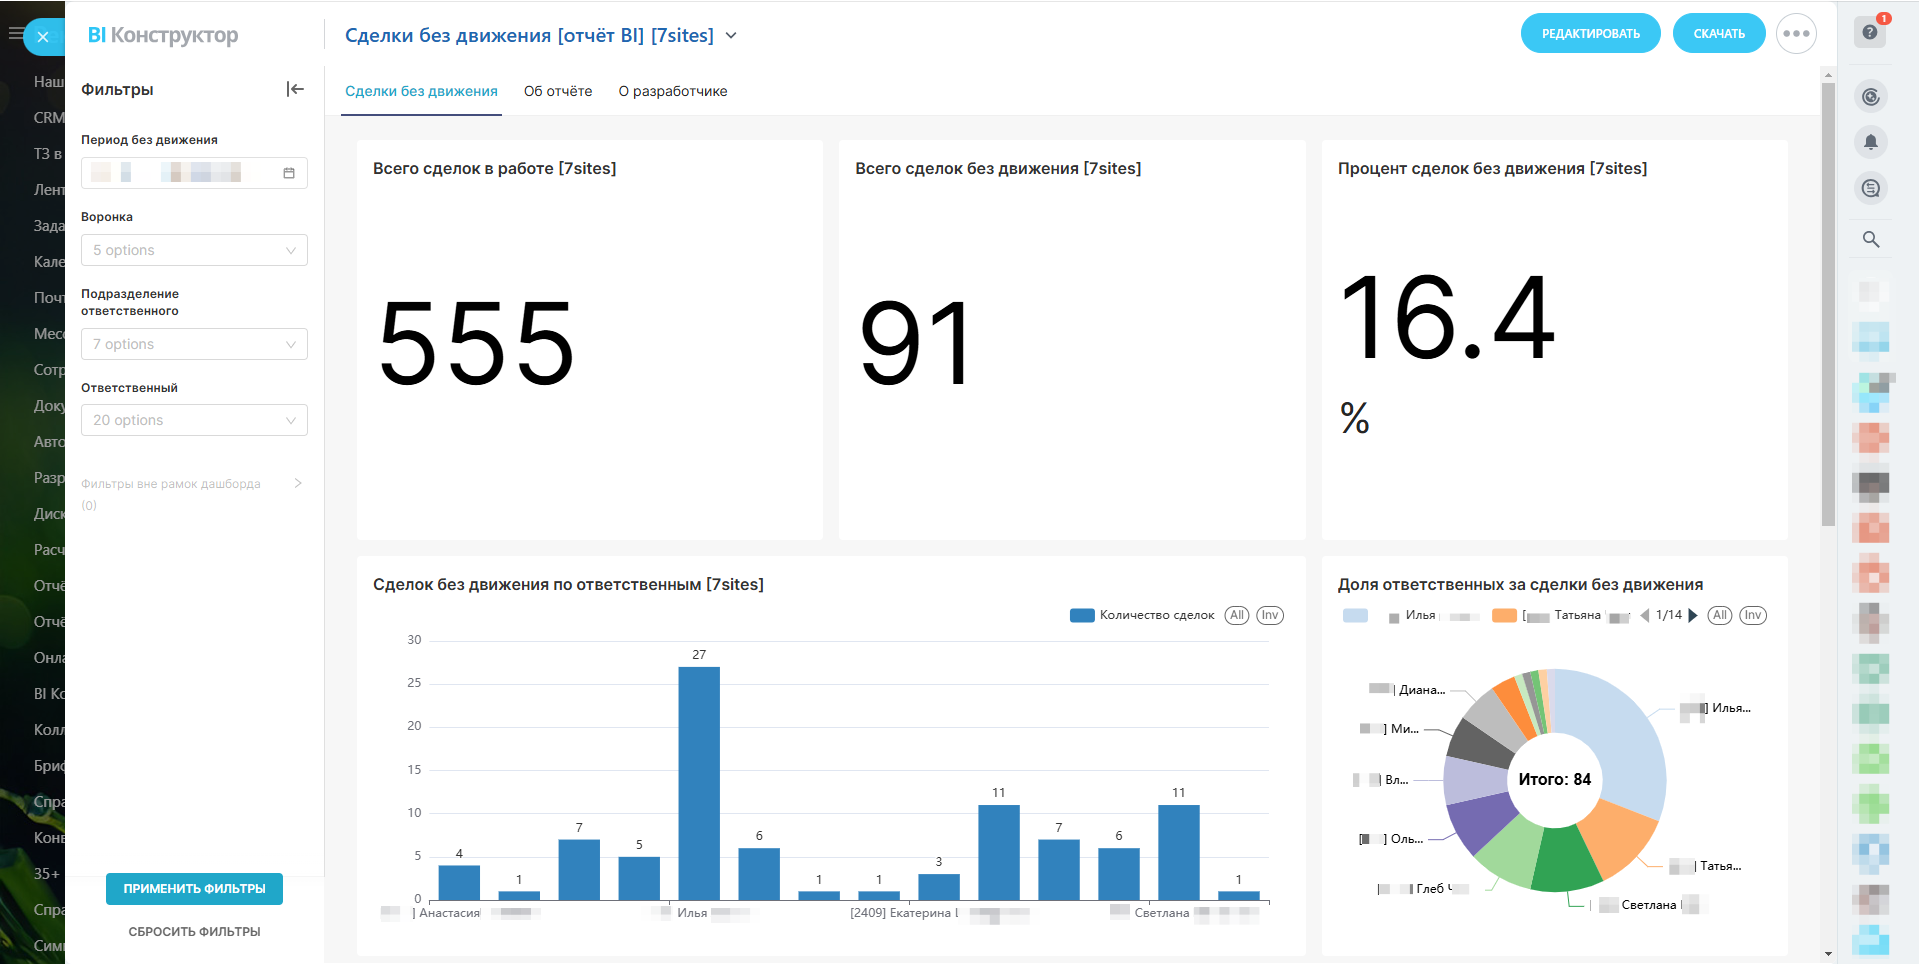
Task: Invert selection in bar chart legend
Action: [1270, 615]
